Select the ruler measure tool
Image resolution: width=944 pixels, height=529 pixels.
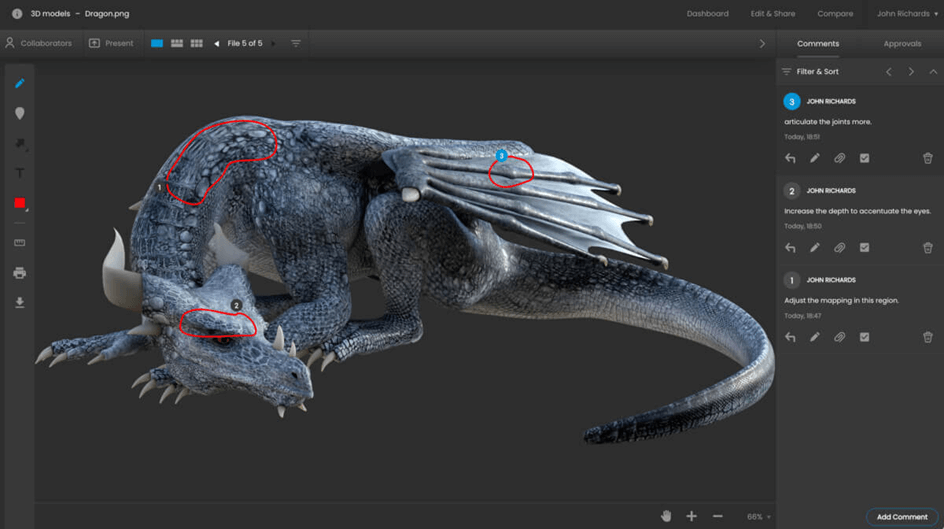coord(20,243)
